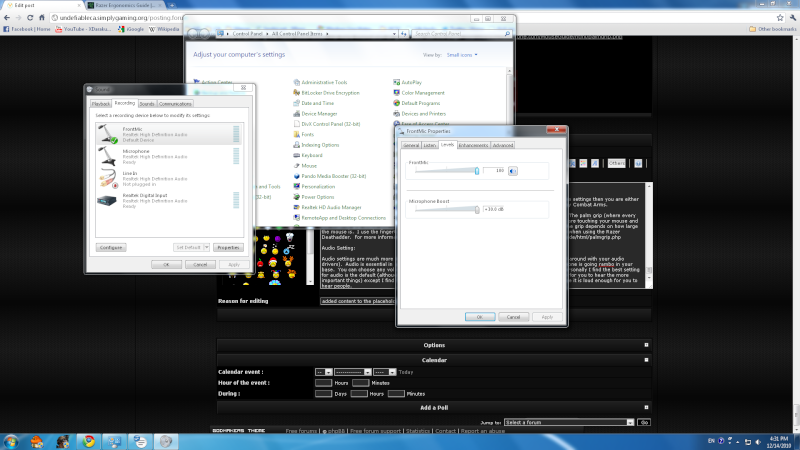This screenshot has width=800, height=450.
Task: Click Go next to Jump to
Action: pos(644,422)
